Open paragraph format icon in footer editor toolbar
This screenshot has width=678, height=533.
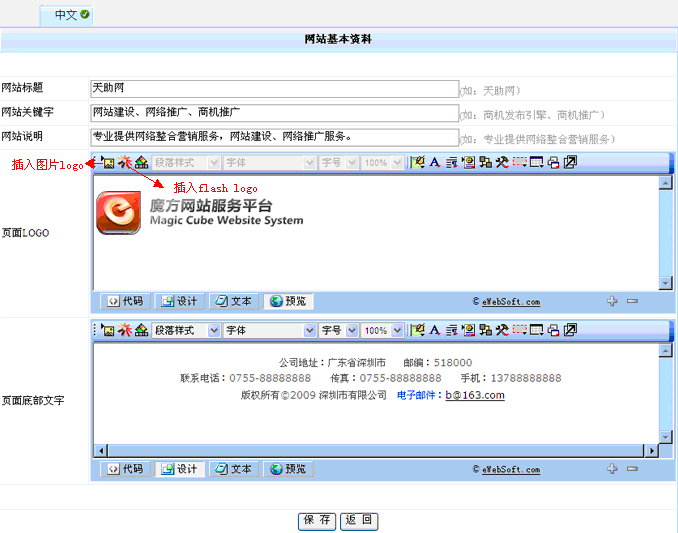click(x=451, y=330)
